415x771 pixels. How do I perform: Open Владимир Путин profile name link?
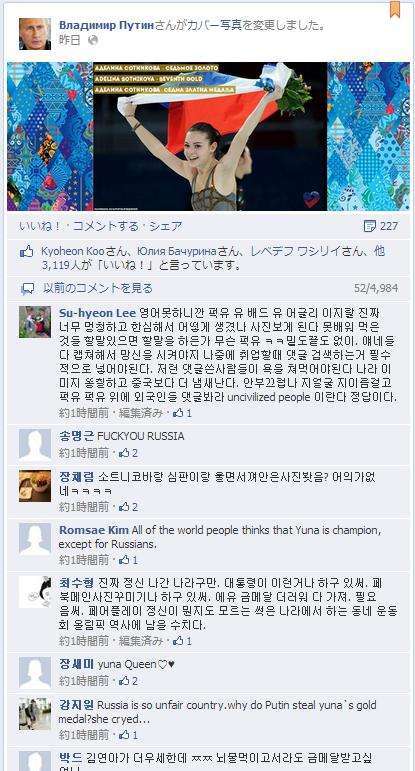click(x=107, y=26)
